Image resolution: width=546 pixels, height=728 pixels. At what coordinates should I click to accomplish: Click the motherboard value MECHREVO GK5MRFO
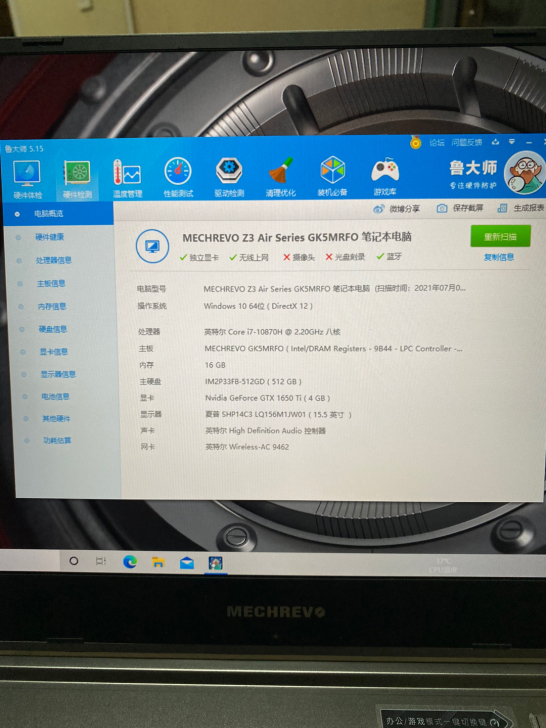coord(333,348)
